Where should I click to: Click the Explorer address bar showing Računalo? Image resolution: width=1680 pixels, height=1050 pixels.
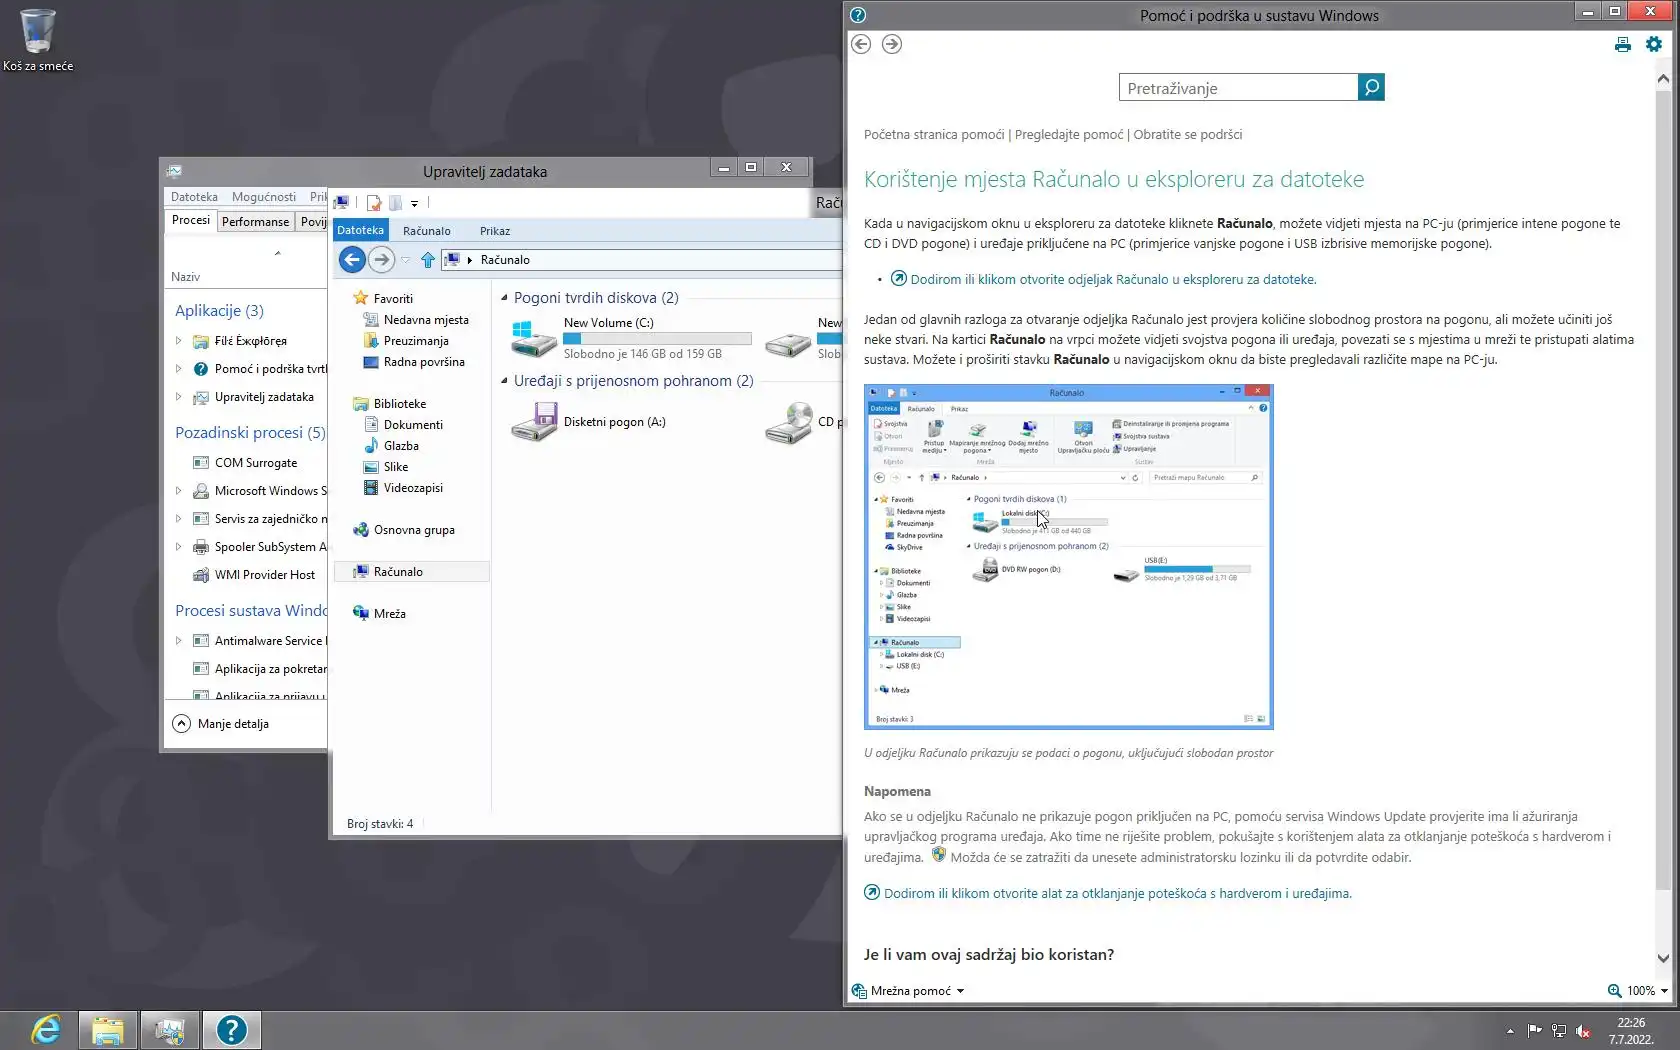[x=642, y=260]
